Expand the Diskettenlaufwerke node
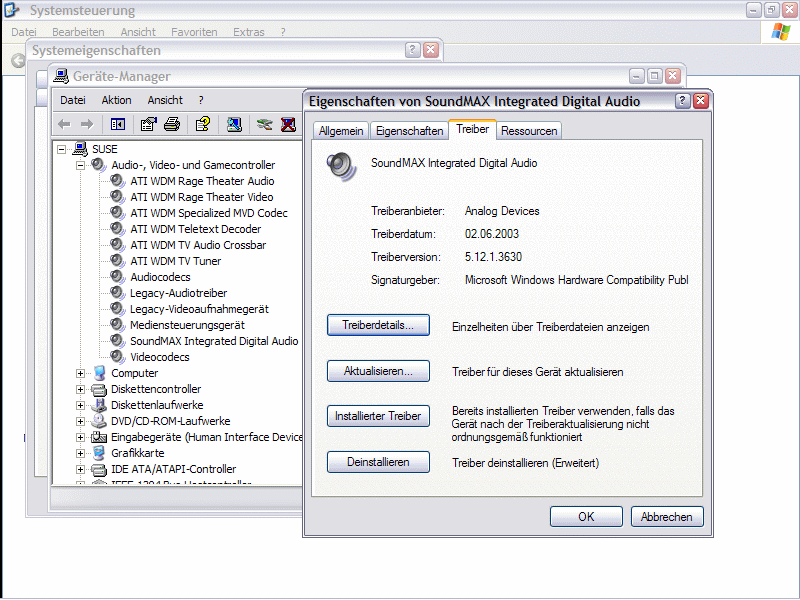The width and height of the screenshot is (800, 600). click(x=80, y=405)
